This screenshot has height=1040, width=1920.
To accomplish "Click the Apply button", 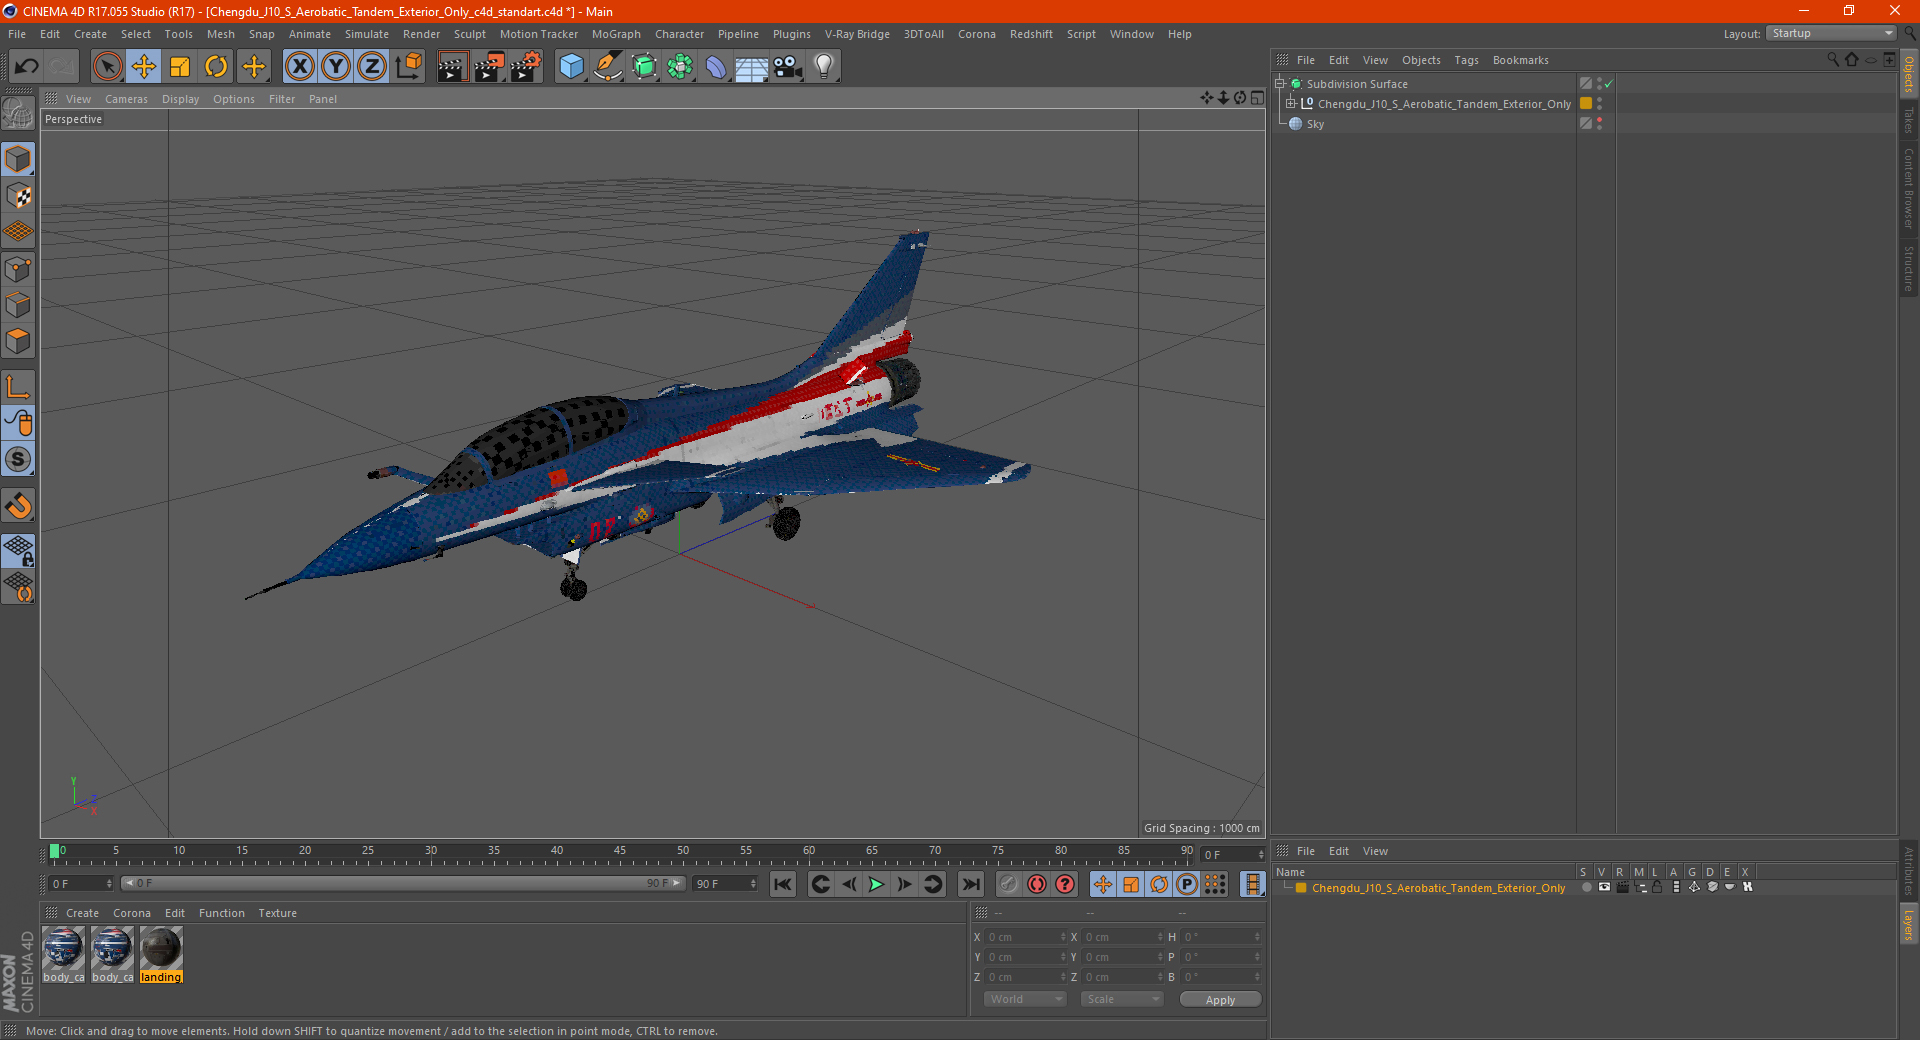I will tap(1220, 999).
